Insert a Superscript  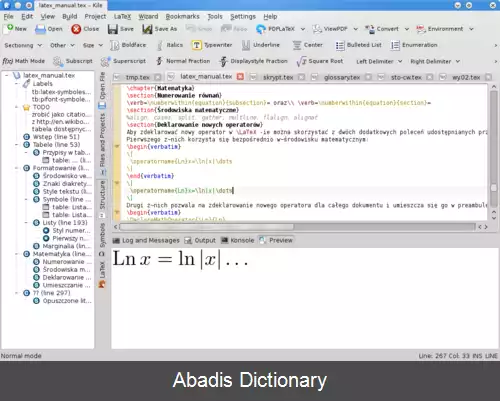[x=124, y=61]
